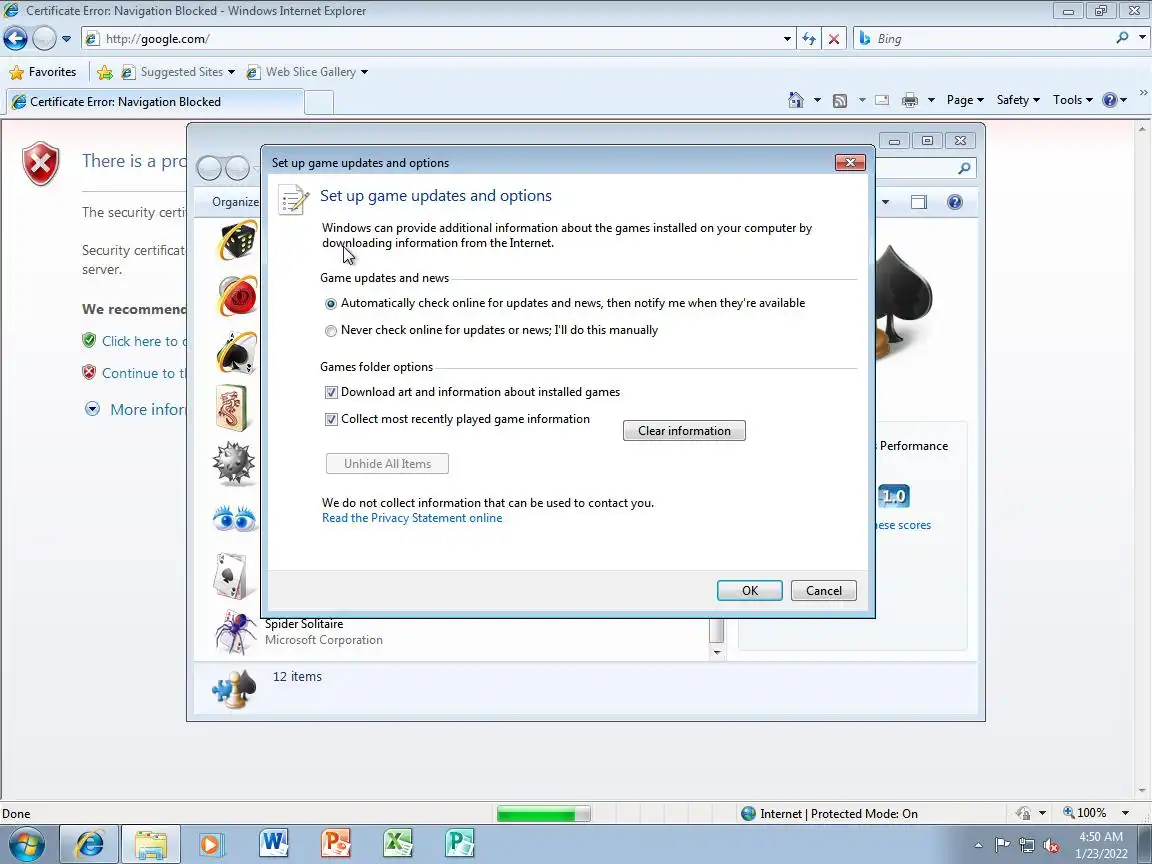Click the page loading progress bar
The width and height of the screenshot is (1152, 864).
click(544, 814)
